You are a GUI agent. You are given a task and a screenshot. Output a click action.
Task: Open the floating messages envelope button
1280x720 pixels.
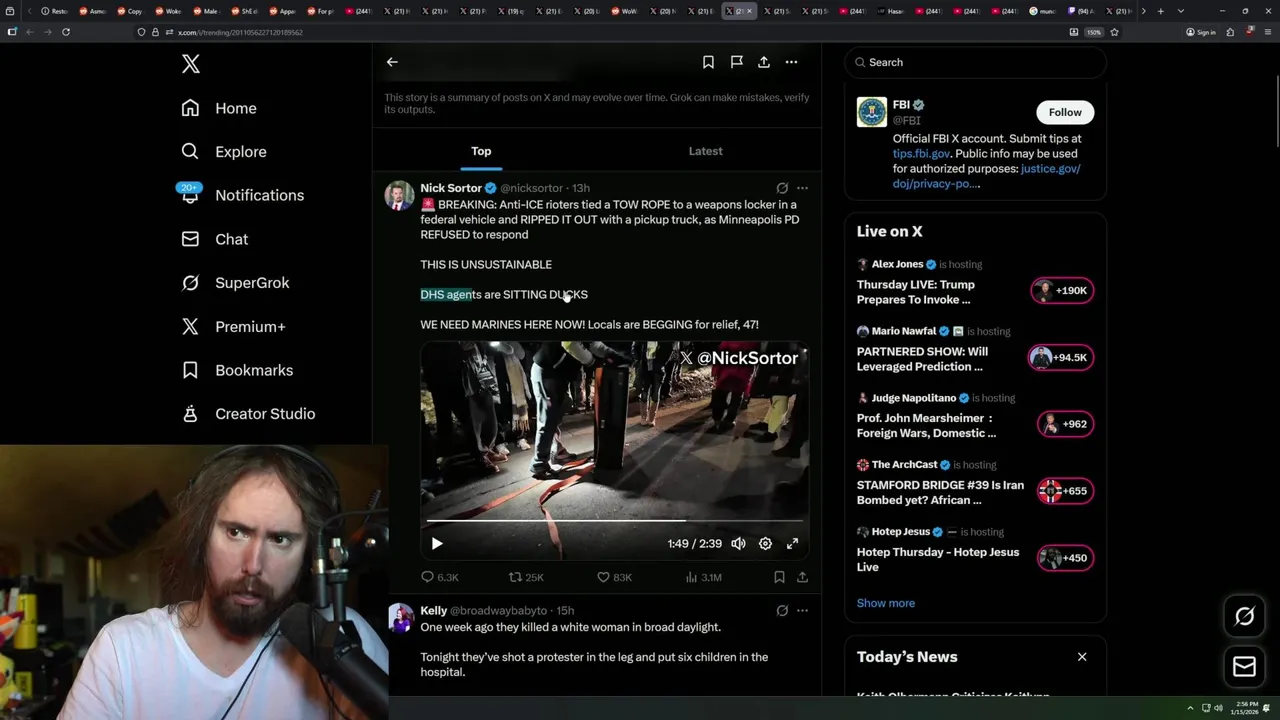(1244, 667)
